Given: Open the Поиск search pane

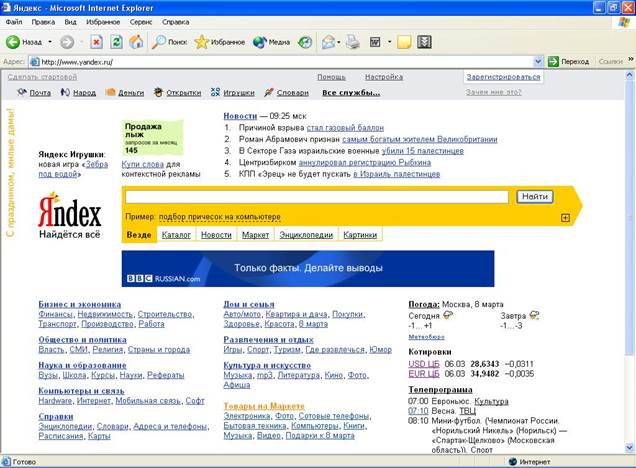Looking at the screenshot, I should pos(170,42).
